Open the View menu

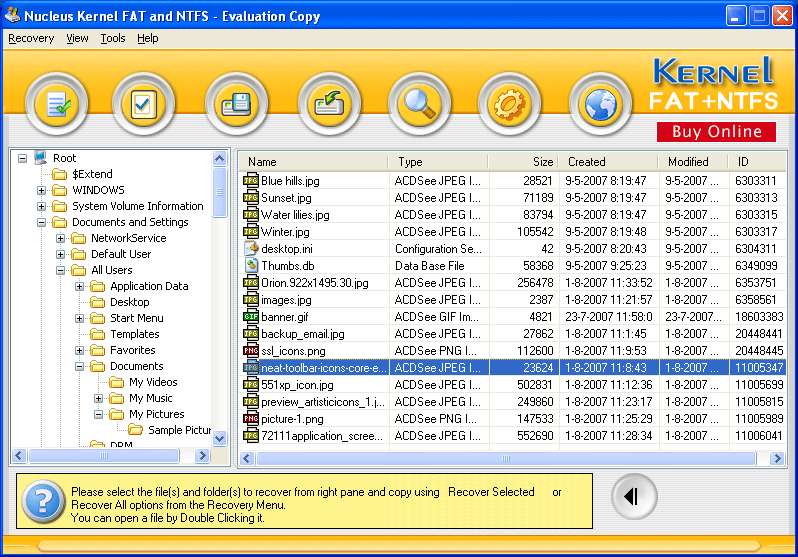click(x=77, y=38)
